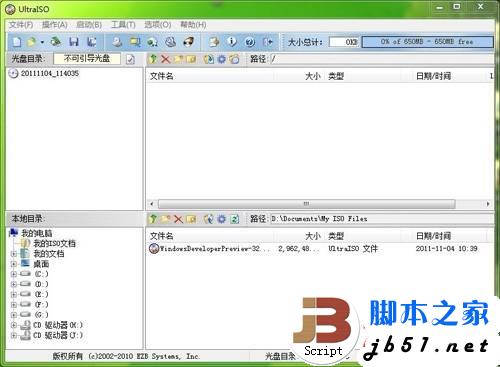Click the blue Info toolbar icon
The width and height of the screenshot is (500, 367).
pos(232,42)
